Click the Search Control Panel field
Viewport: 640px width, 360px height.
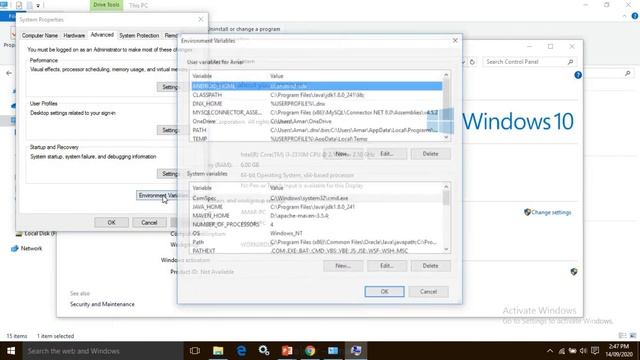(x=529, y=62)
